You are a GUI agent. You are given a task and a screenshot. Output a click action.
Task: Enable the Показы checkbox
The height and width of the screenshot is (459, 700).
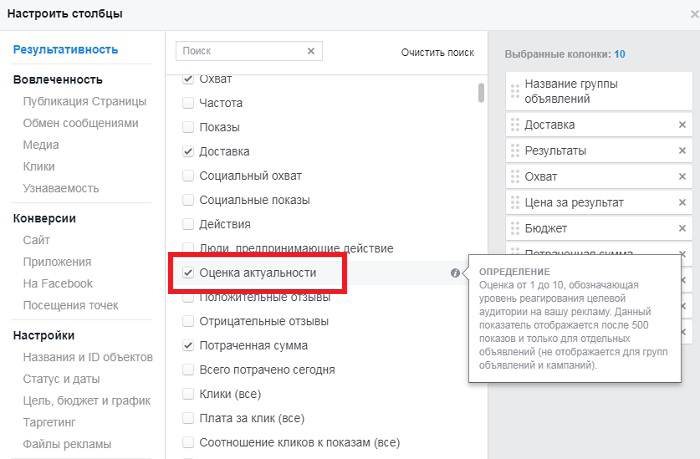[188, 127]
